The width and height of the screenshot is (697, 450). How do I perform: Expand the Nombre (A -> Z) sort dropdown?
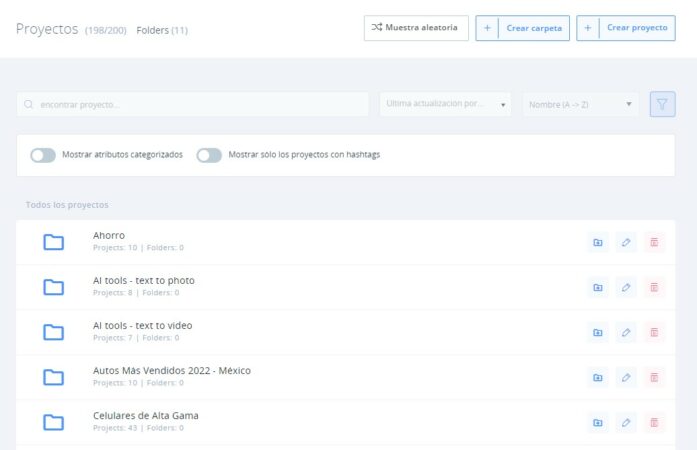580,104
